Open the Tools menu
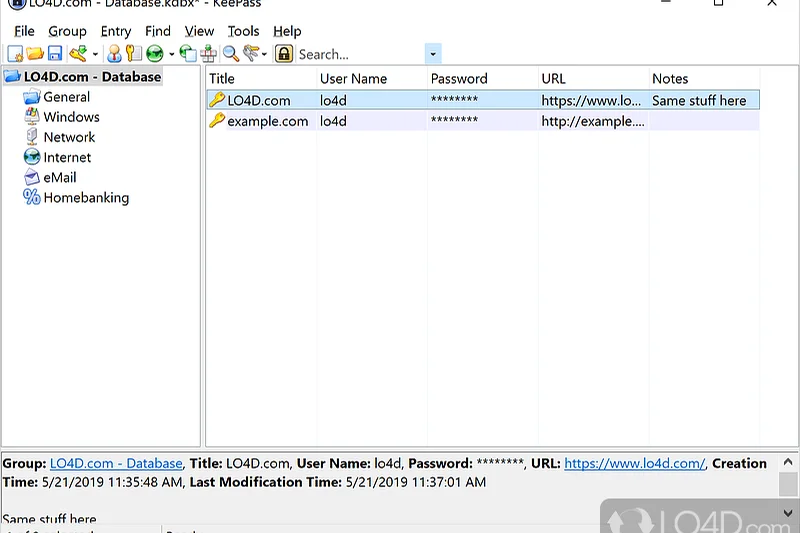Viewport: 800px width, 533px height. point(243,31)
